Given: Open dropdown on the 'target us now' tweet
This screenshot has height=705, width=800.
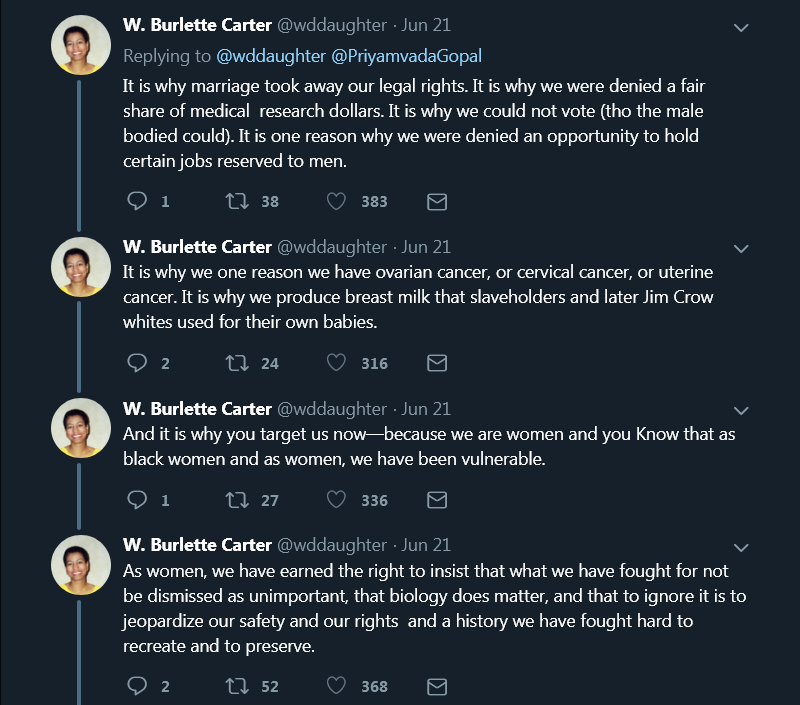Looking at the screenshot, I should pyautogui.click(x=741, y=410).
